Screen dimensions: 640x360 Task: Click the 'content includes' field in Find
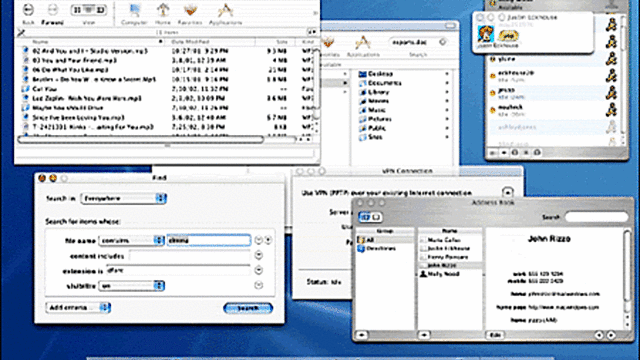[x=189, y=256]
